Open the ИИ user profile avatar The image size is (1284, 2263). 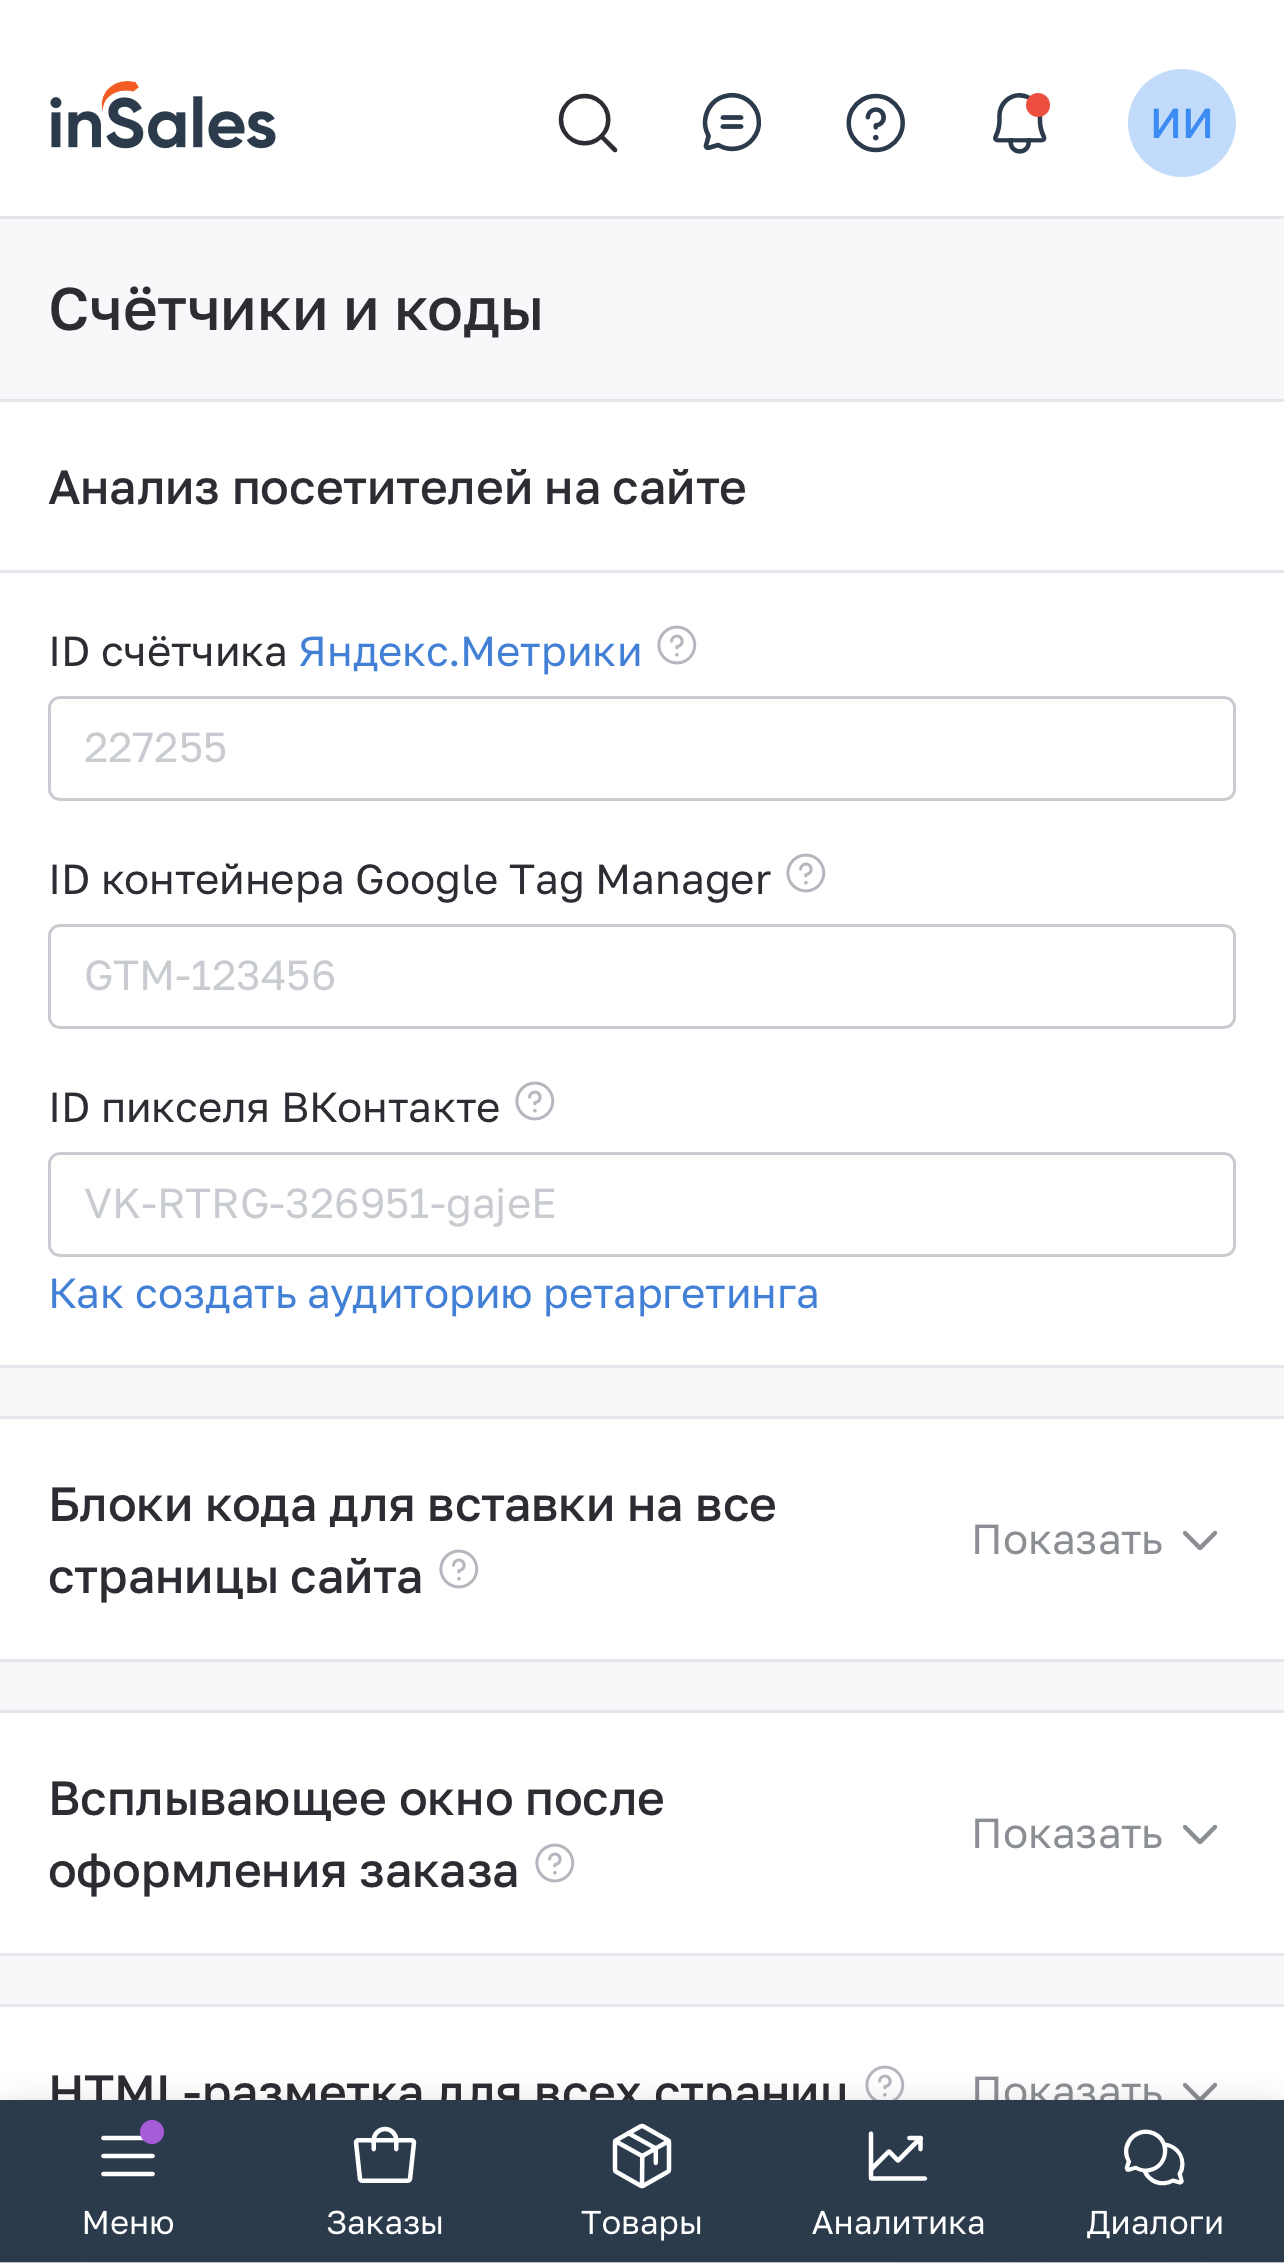pos(1181,123)
